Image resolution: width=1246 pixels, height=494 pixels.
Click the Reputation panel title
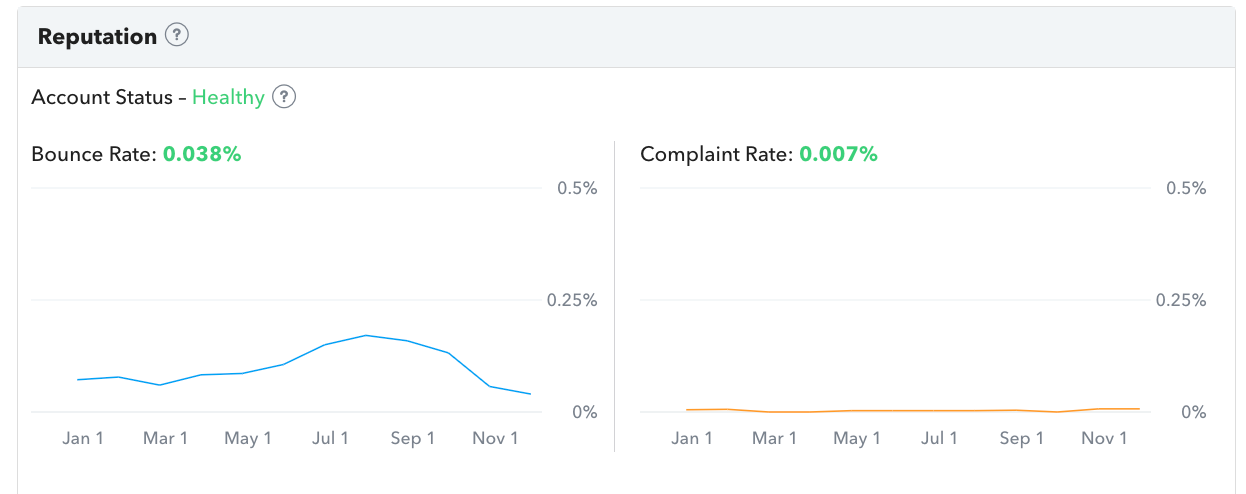(x=97, y=37)
